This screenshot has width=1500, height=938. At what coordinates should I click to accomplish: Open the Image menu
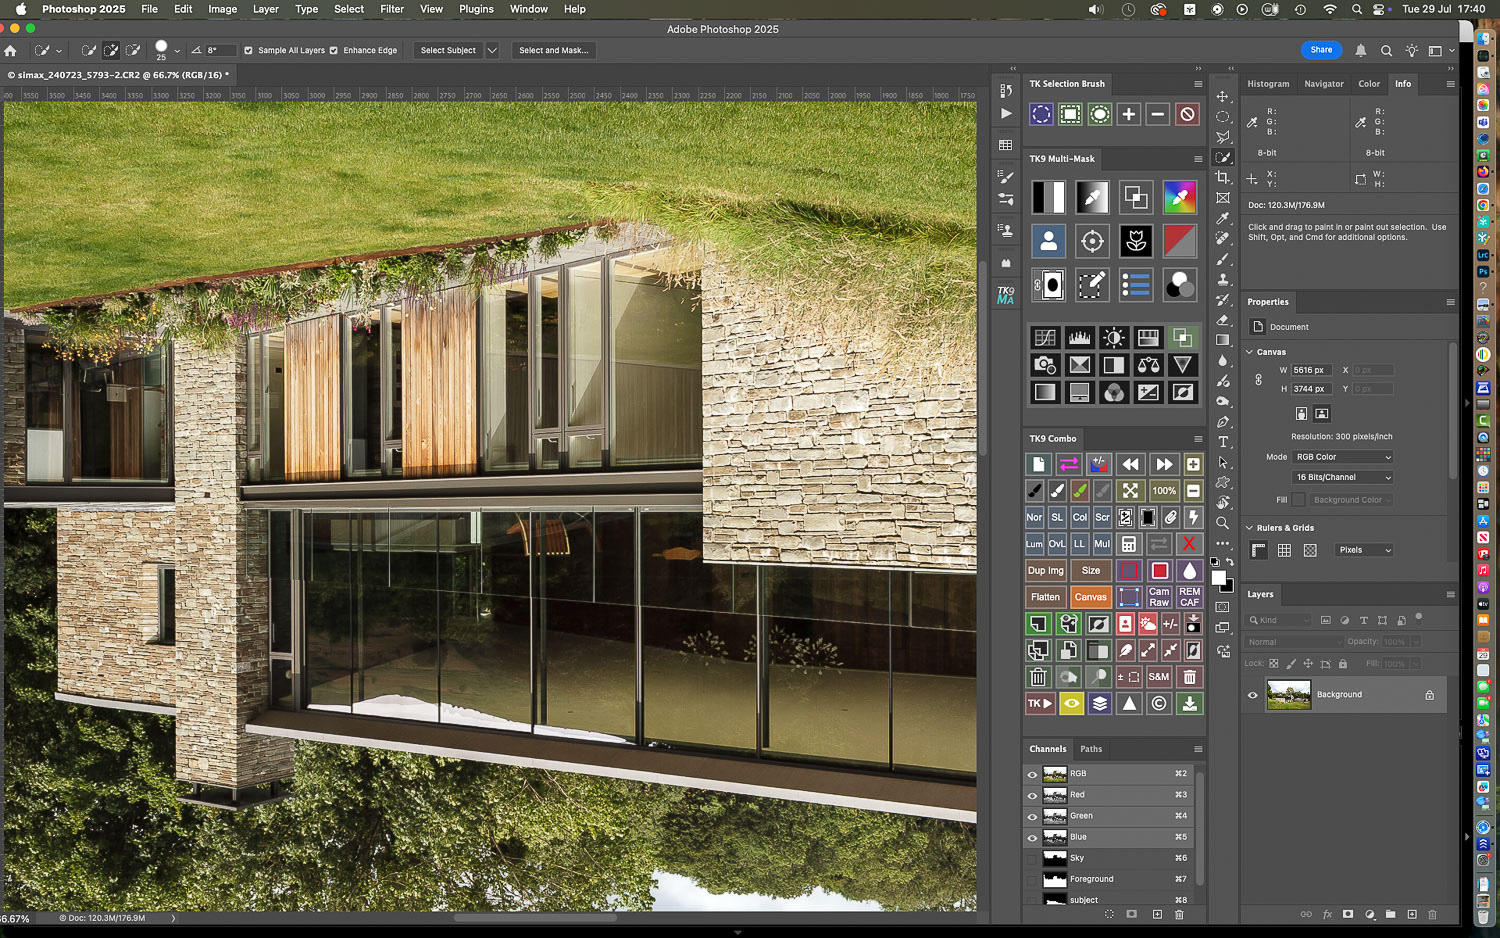click(222, 9)
